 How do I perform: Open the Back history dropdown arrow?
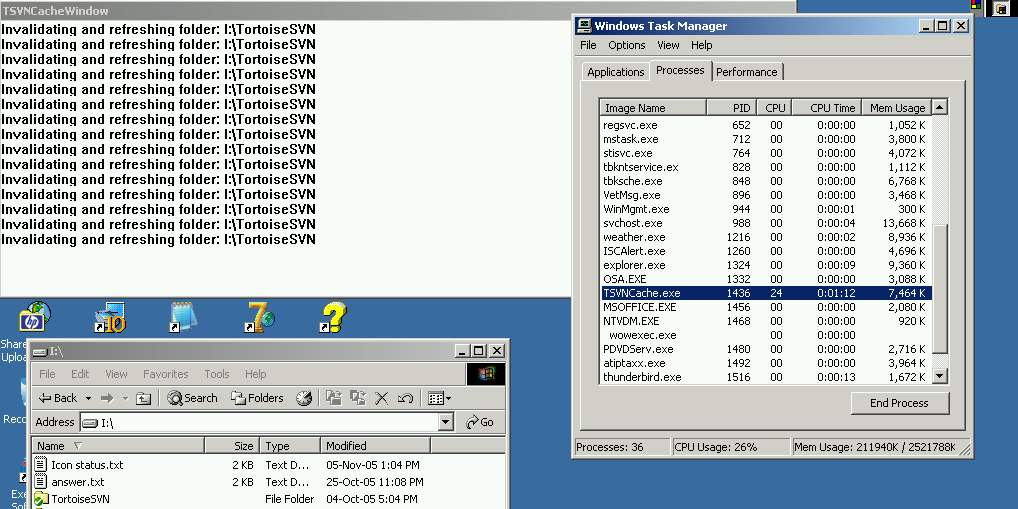(88, 398)
